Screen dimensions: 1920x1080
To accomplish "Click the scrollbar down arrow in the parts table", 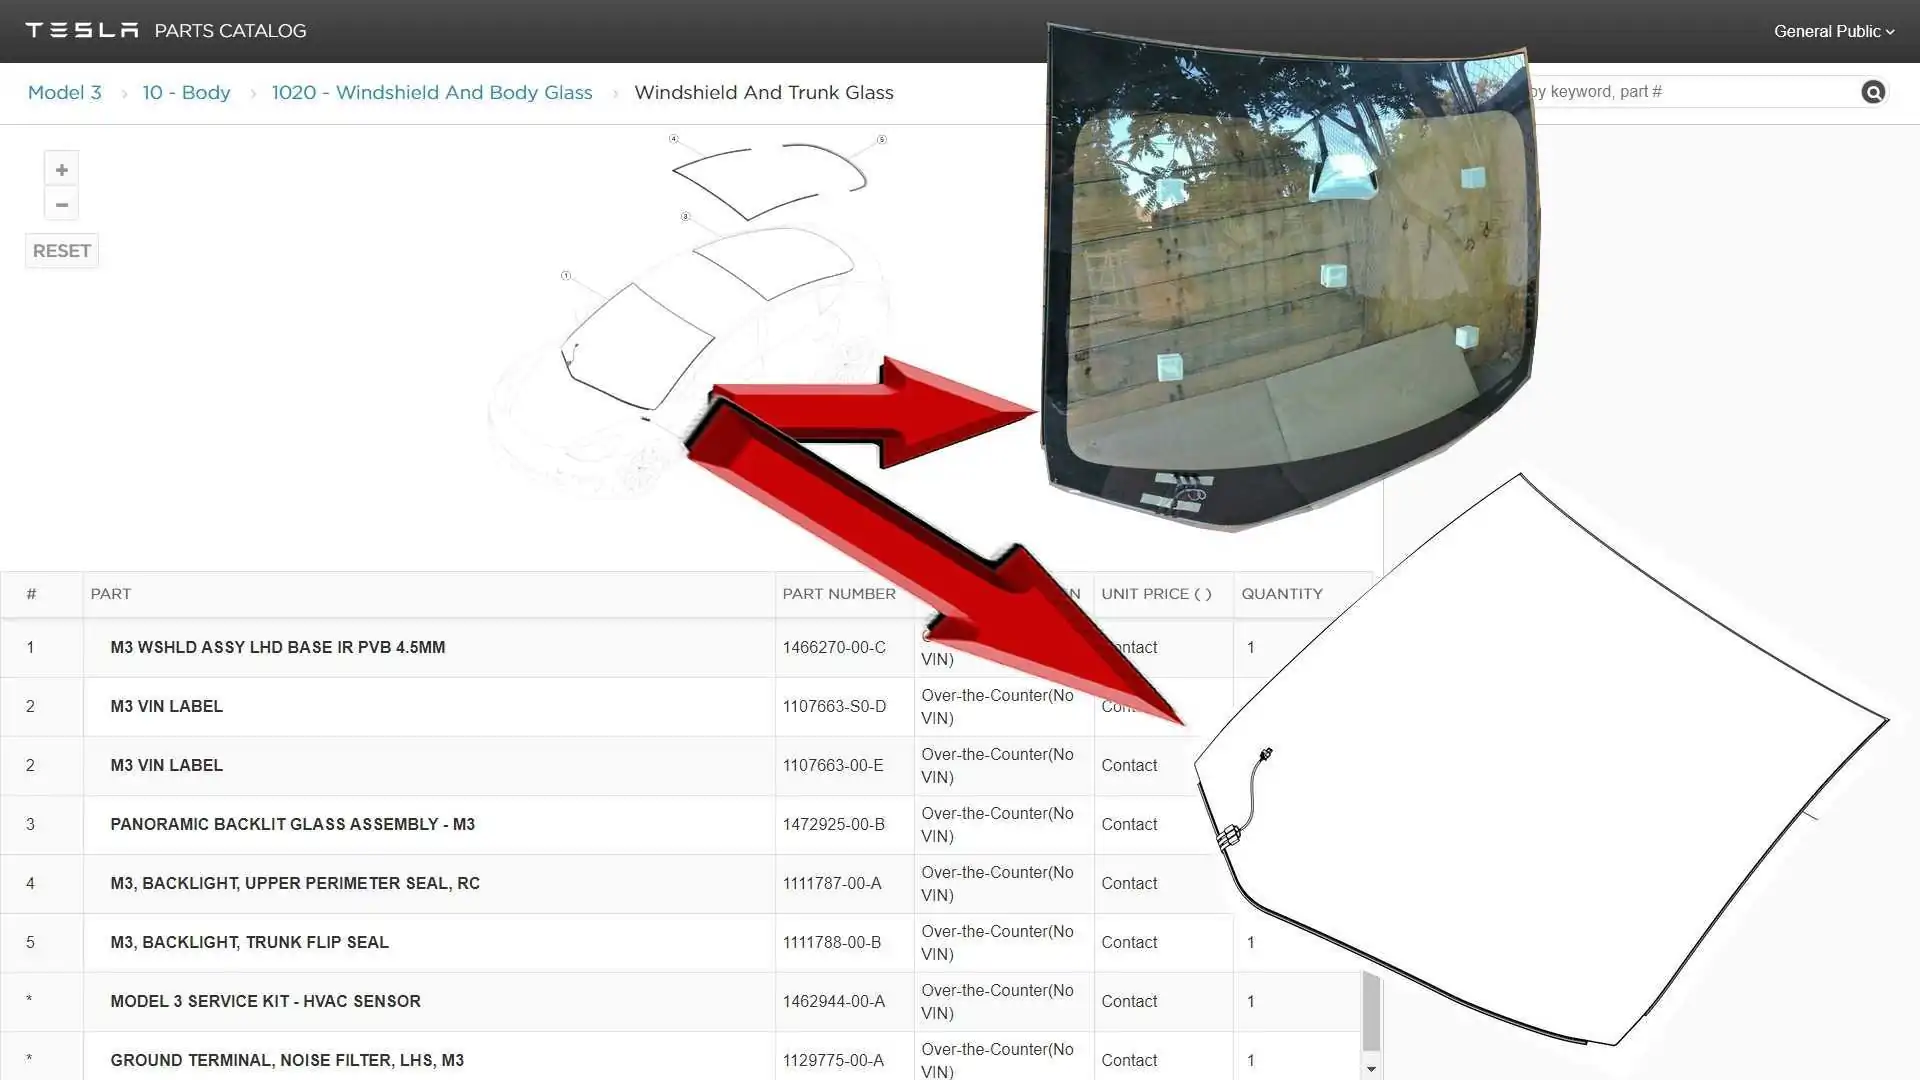I will pos(1371,1068).
